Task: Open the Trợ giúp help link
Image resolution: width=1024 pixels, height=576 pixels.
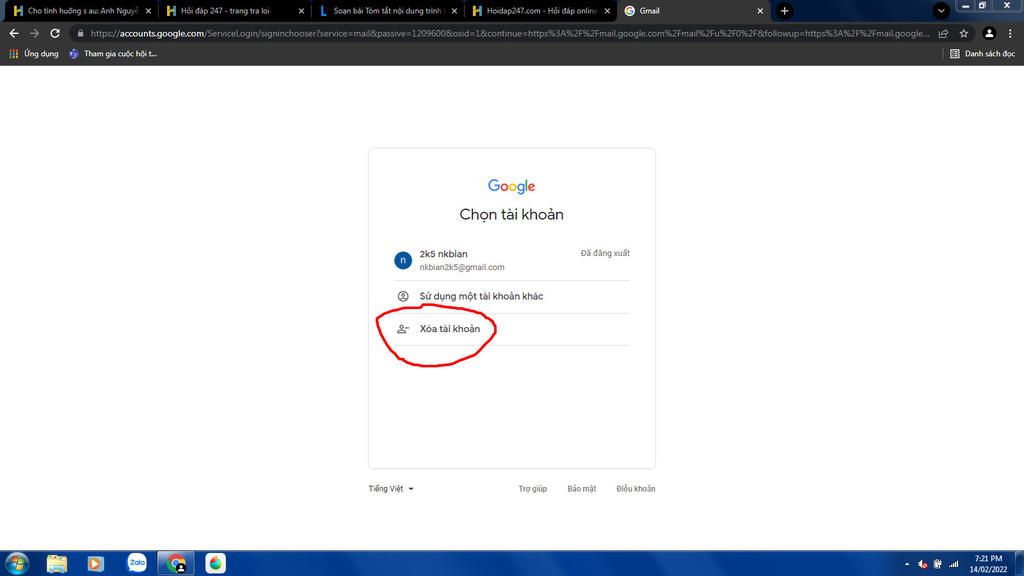Action: click(532, 488)
